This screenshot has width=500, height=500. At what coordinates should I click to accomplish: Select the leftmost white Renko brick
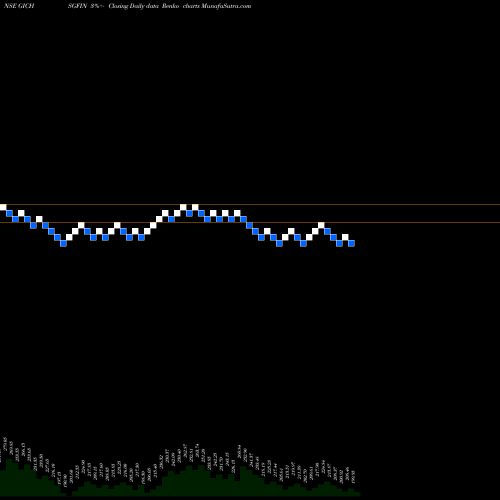pyautogui.click(x=3, y=207)
